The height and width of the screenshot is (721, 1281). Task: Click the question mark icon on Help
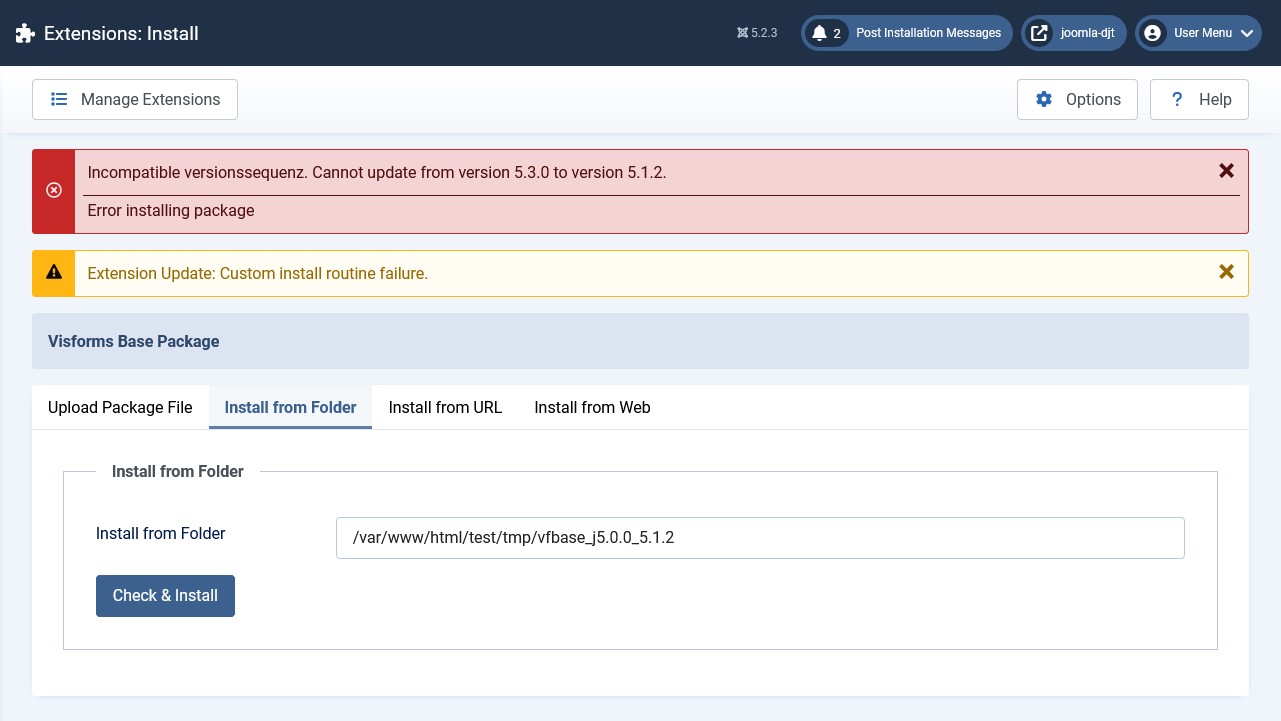click(x=1177, y=99)
